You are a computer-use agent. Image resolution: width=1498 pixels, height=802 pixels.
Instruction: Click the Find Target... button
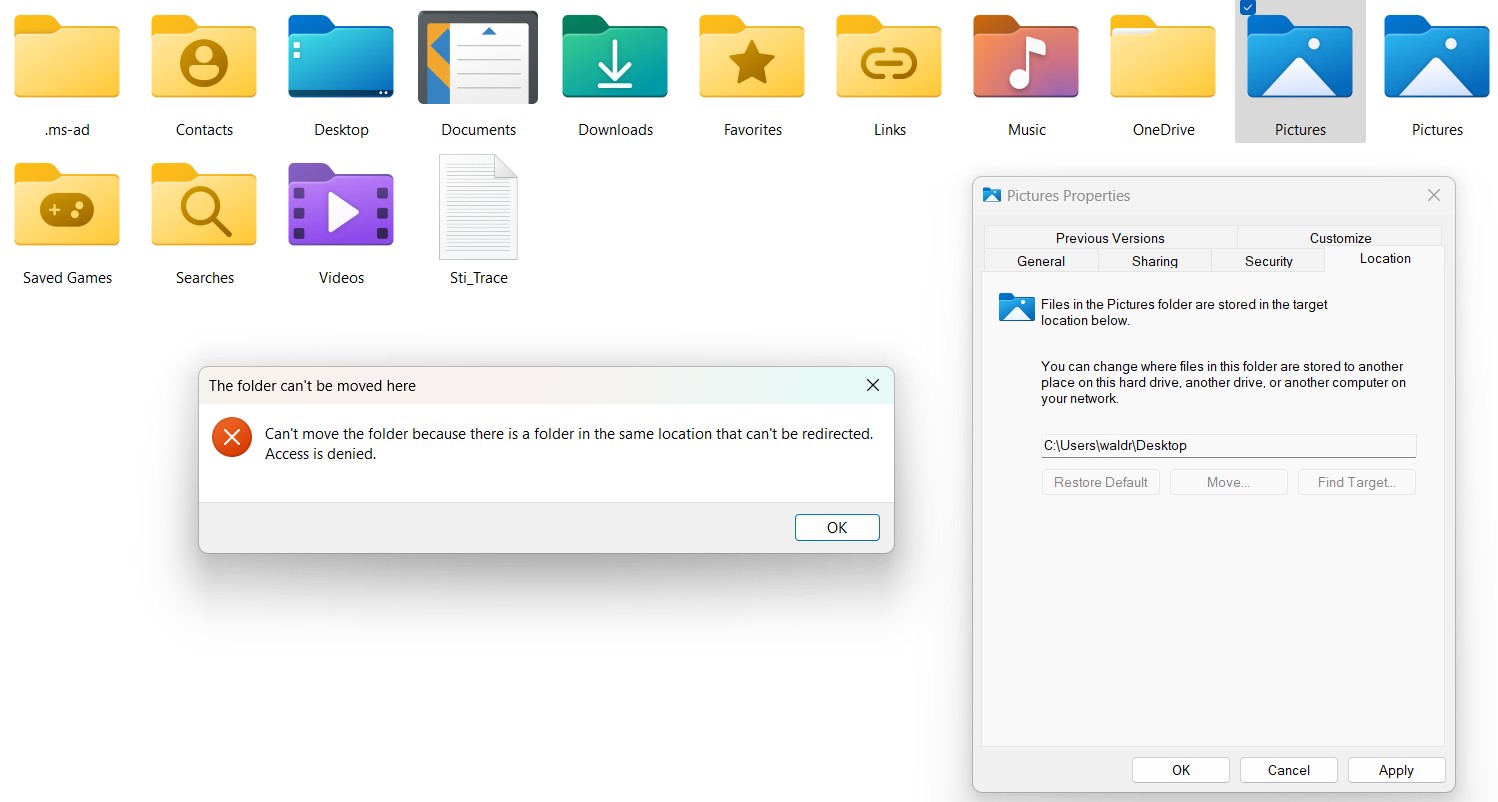tap(1357, 482)
